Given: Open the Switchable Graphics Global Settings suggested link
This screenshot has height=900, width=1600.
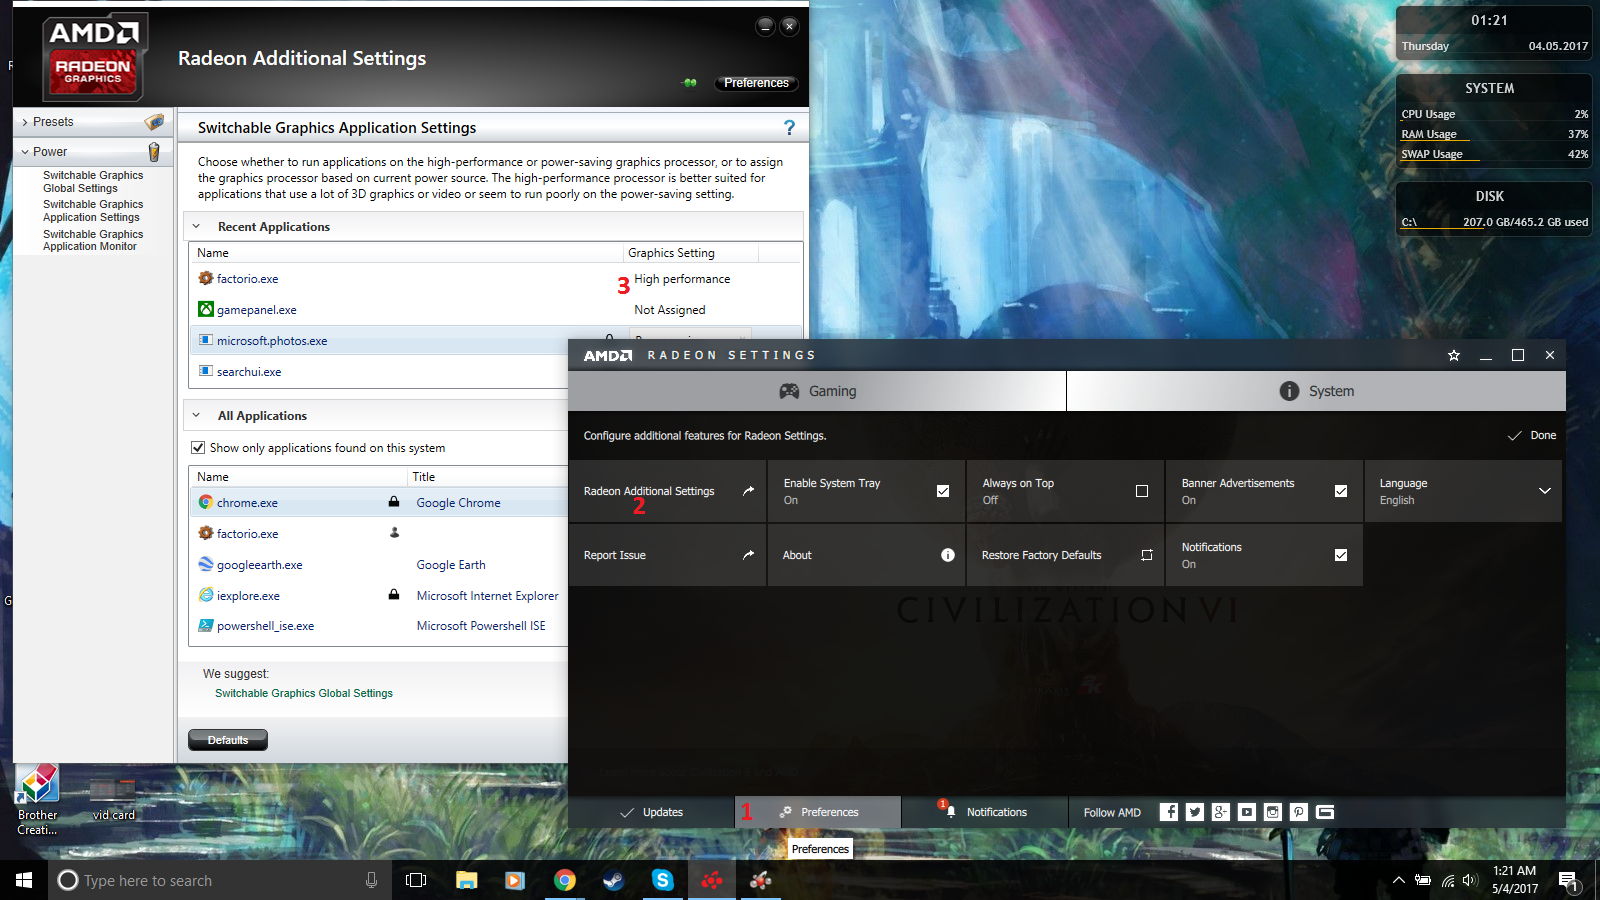Looking at the screenshot, I should pyautogui.click(x=304, y=693).
